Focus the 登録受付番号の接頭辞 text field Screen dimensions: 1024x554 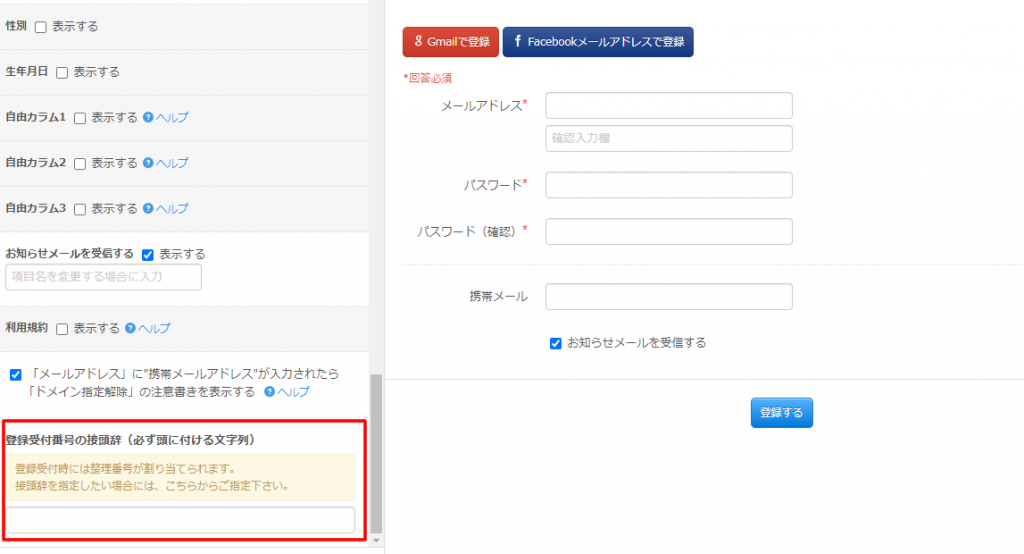click(180, 520)
